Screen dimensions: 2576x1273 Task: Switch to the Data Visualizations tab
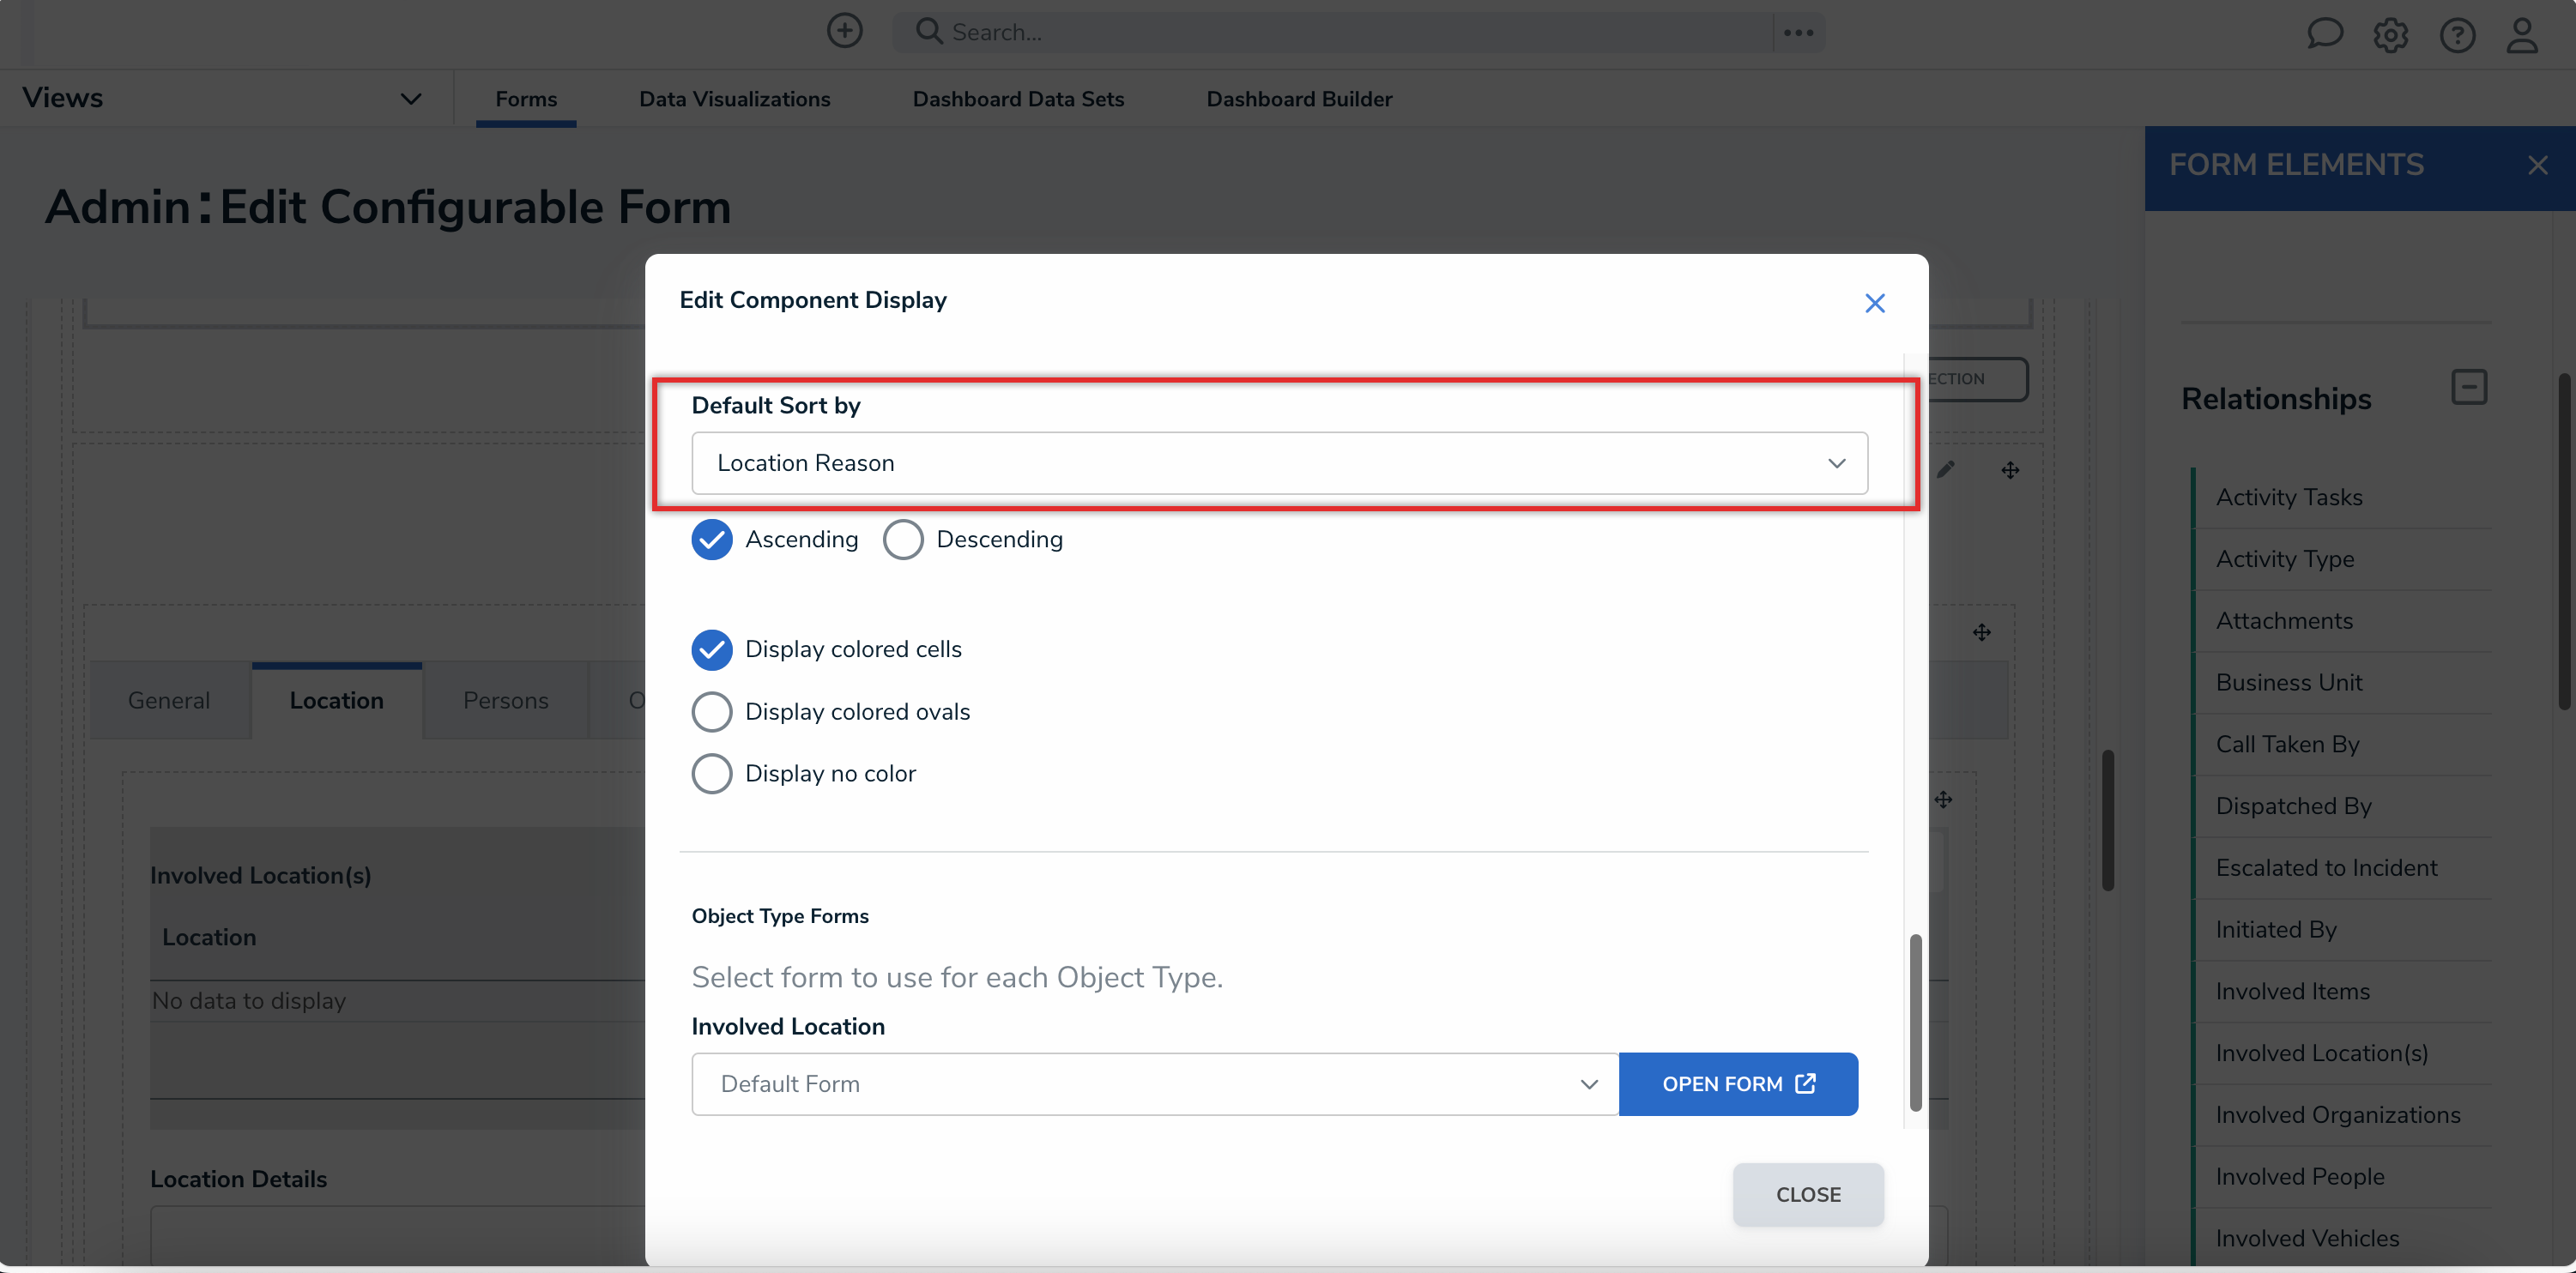point(734,99)
